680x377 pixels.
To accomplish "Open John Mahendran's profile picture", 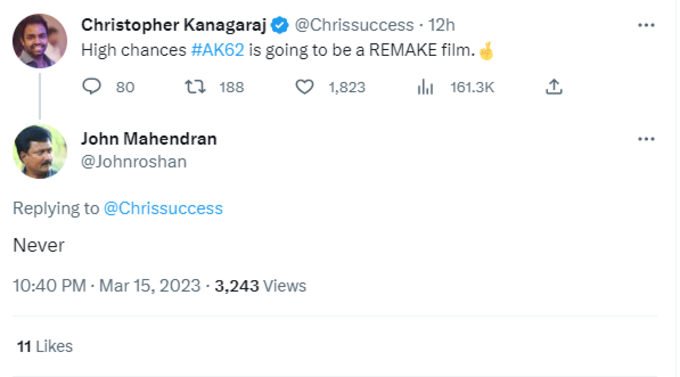I will 40,152.
